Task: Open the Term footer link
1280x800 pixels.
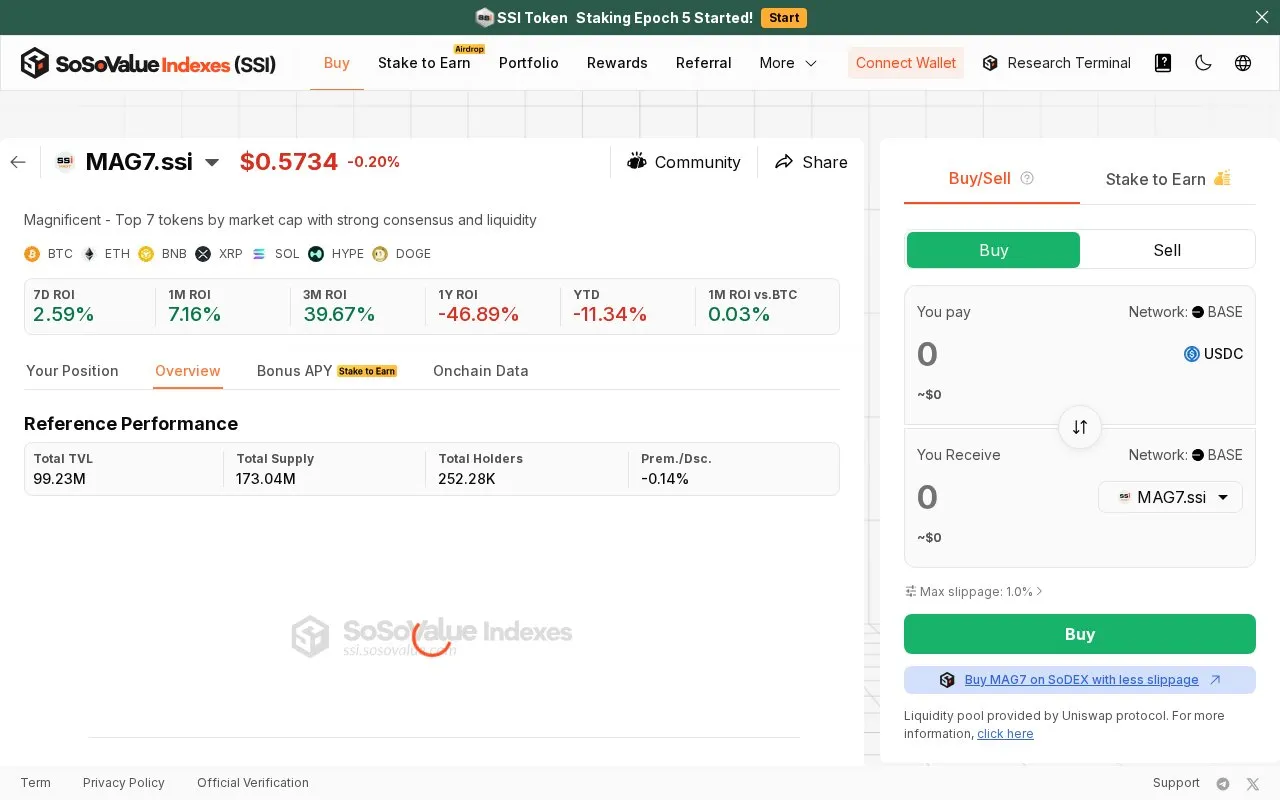Action: tap(36, 783)
